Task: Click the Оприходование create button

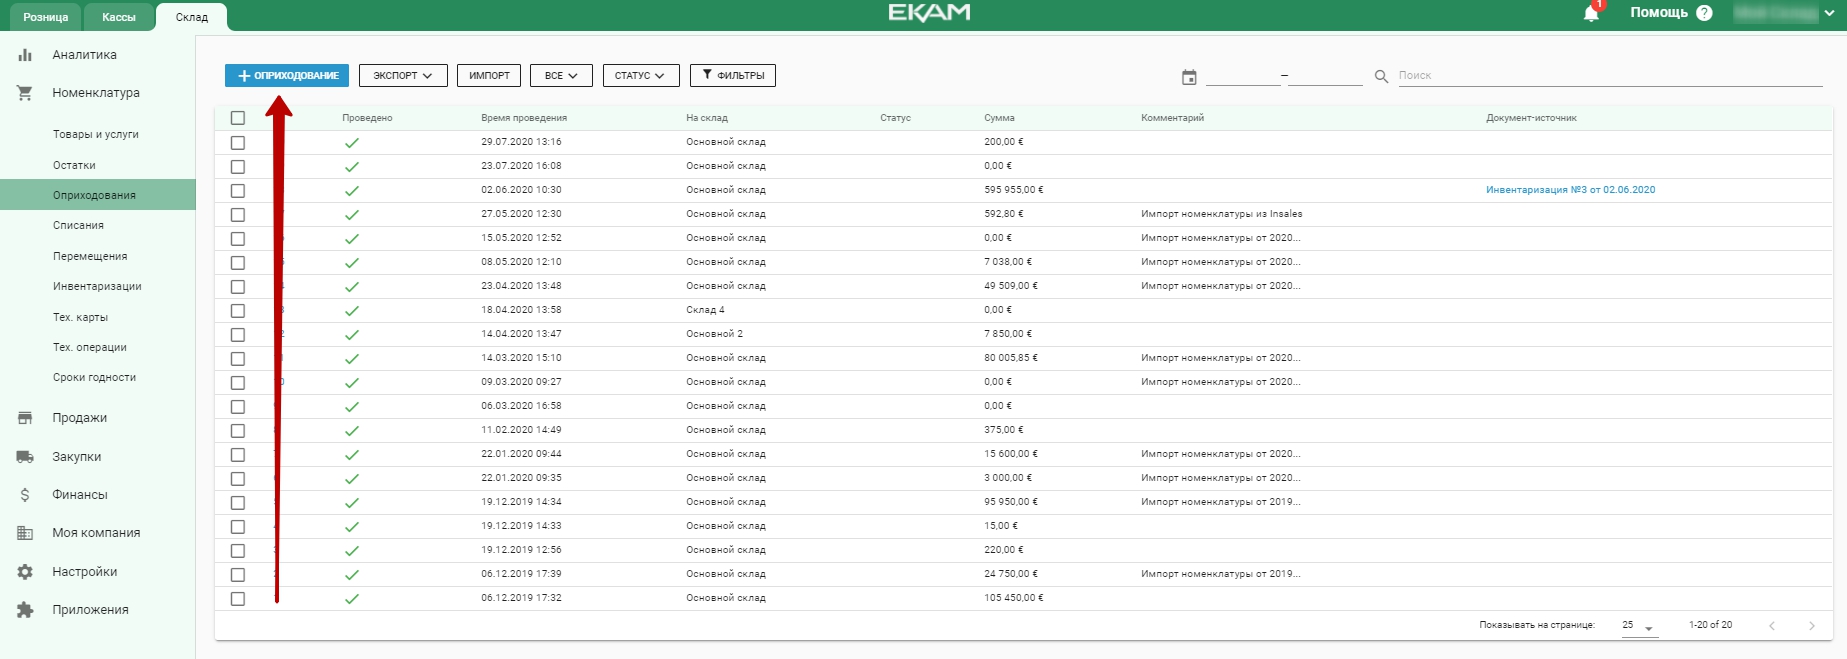Action: click(x=287, y=76)
